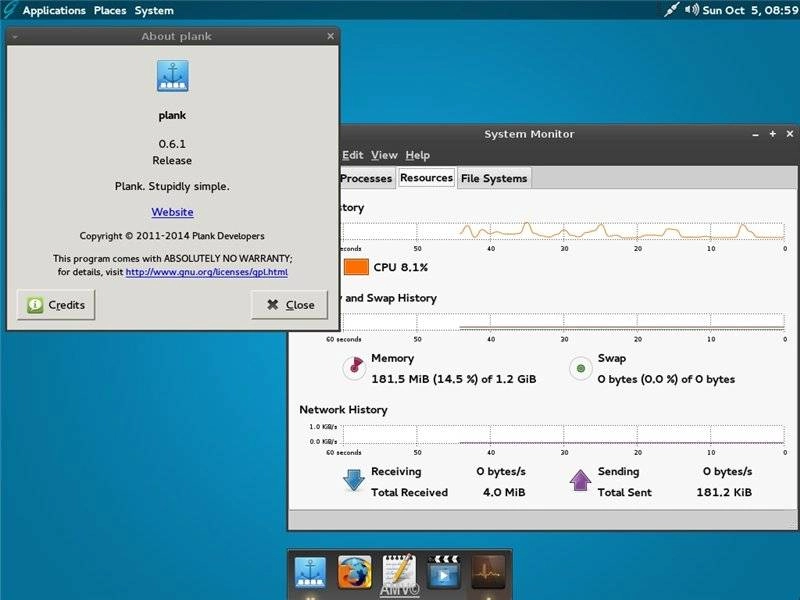Click the System Monitor dock icon
This screenshot has width=800, height=600.
(x=488, y=572)
